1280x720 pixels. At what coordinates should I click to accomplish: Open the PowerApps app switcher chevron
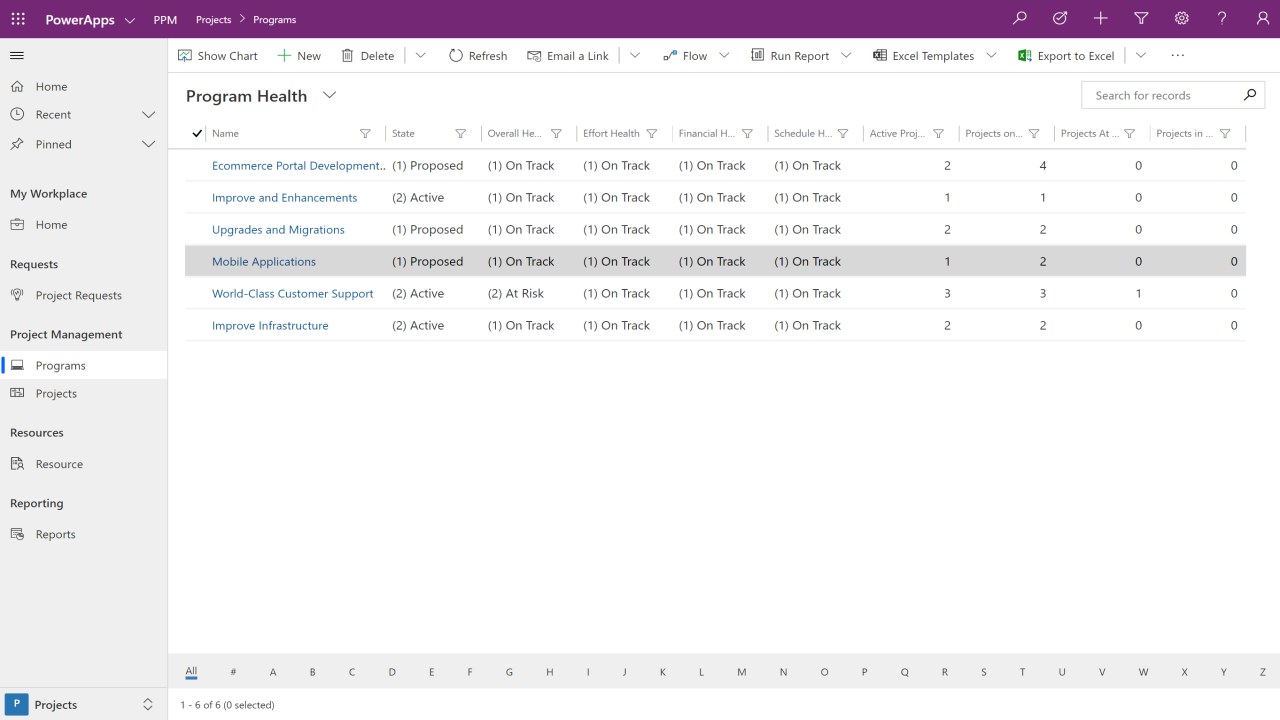[130, 20]
